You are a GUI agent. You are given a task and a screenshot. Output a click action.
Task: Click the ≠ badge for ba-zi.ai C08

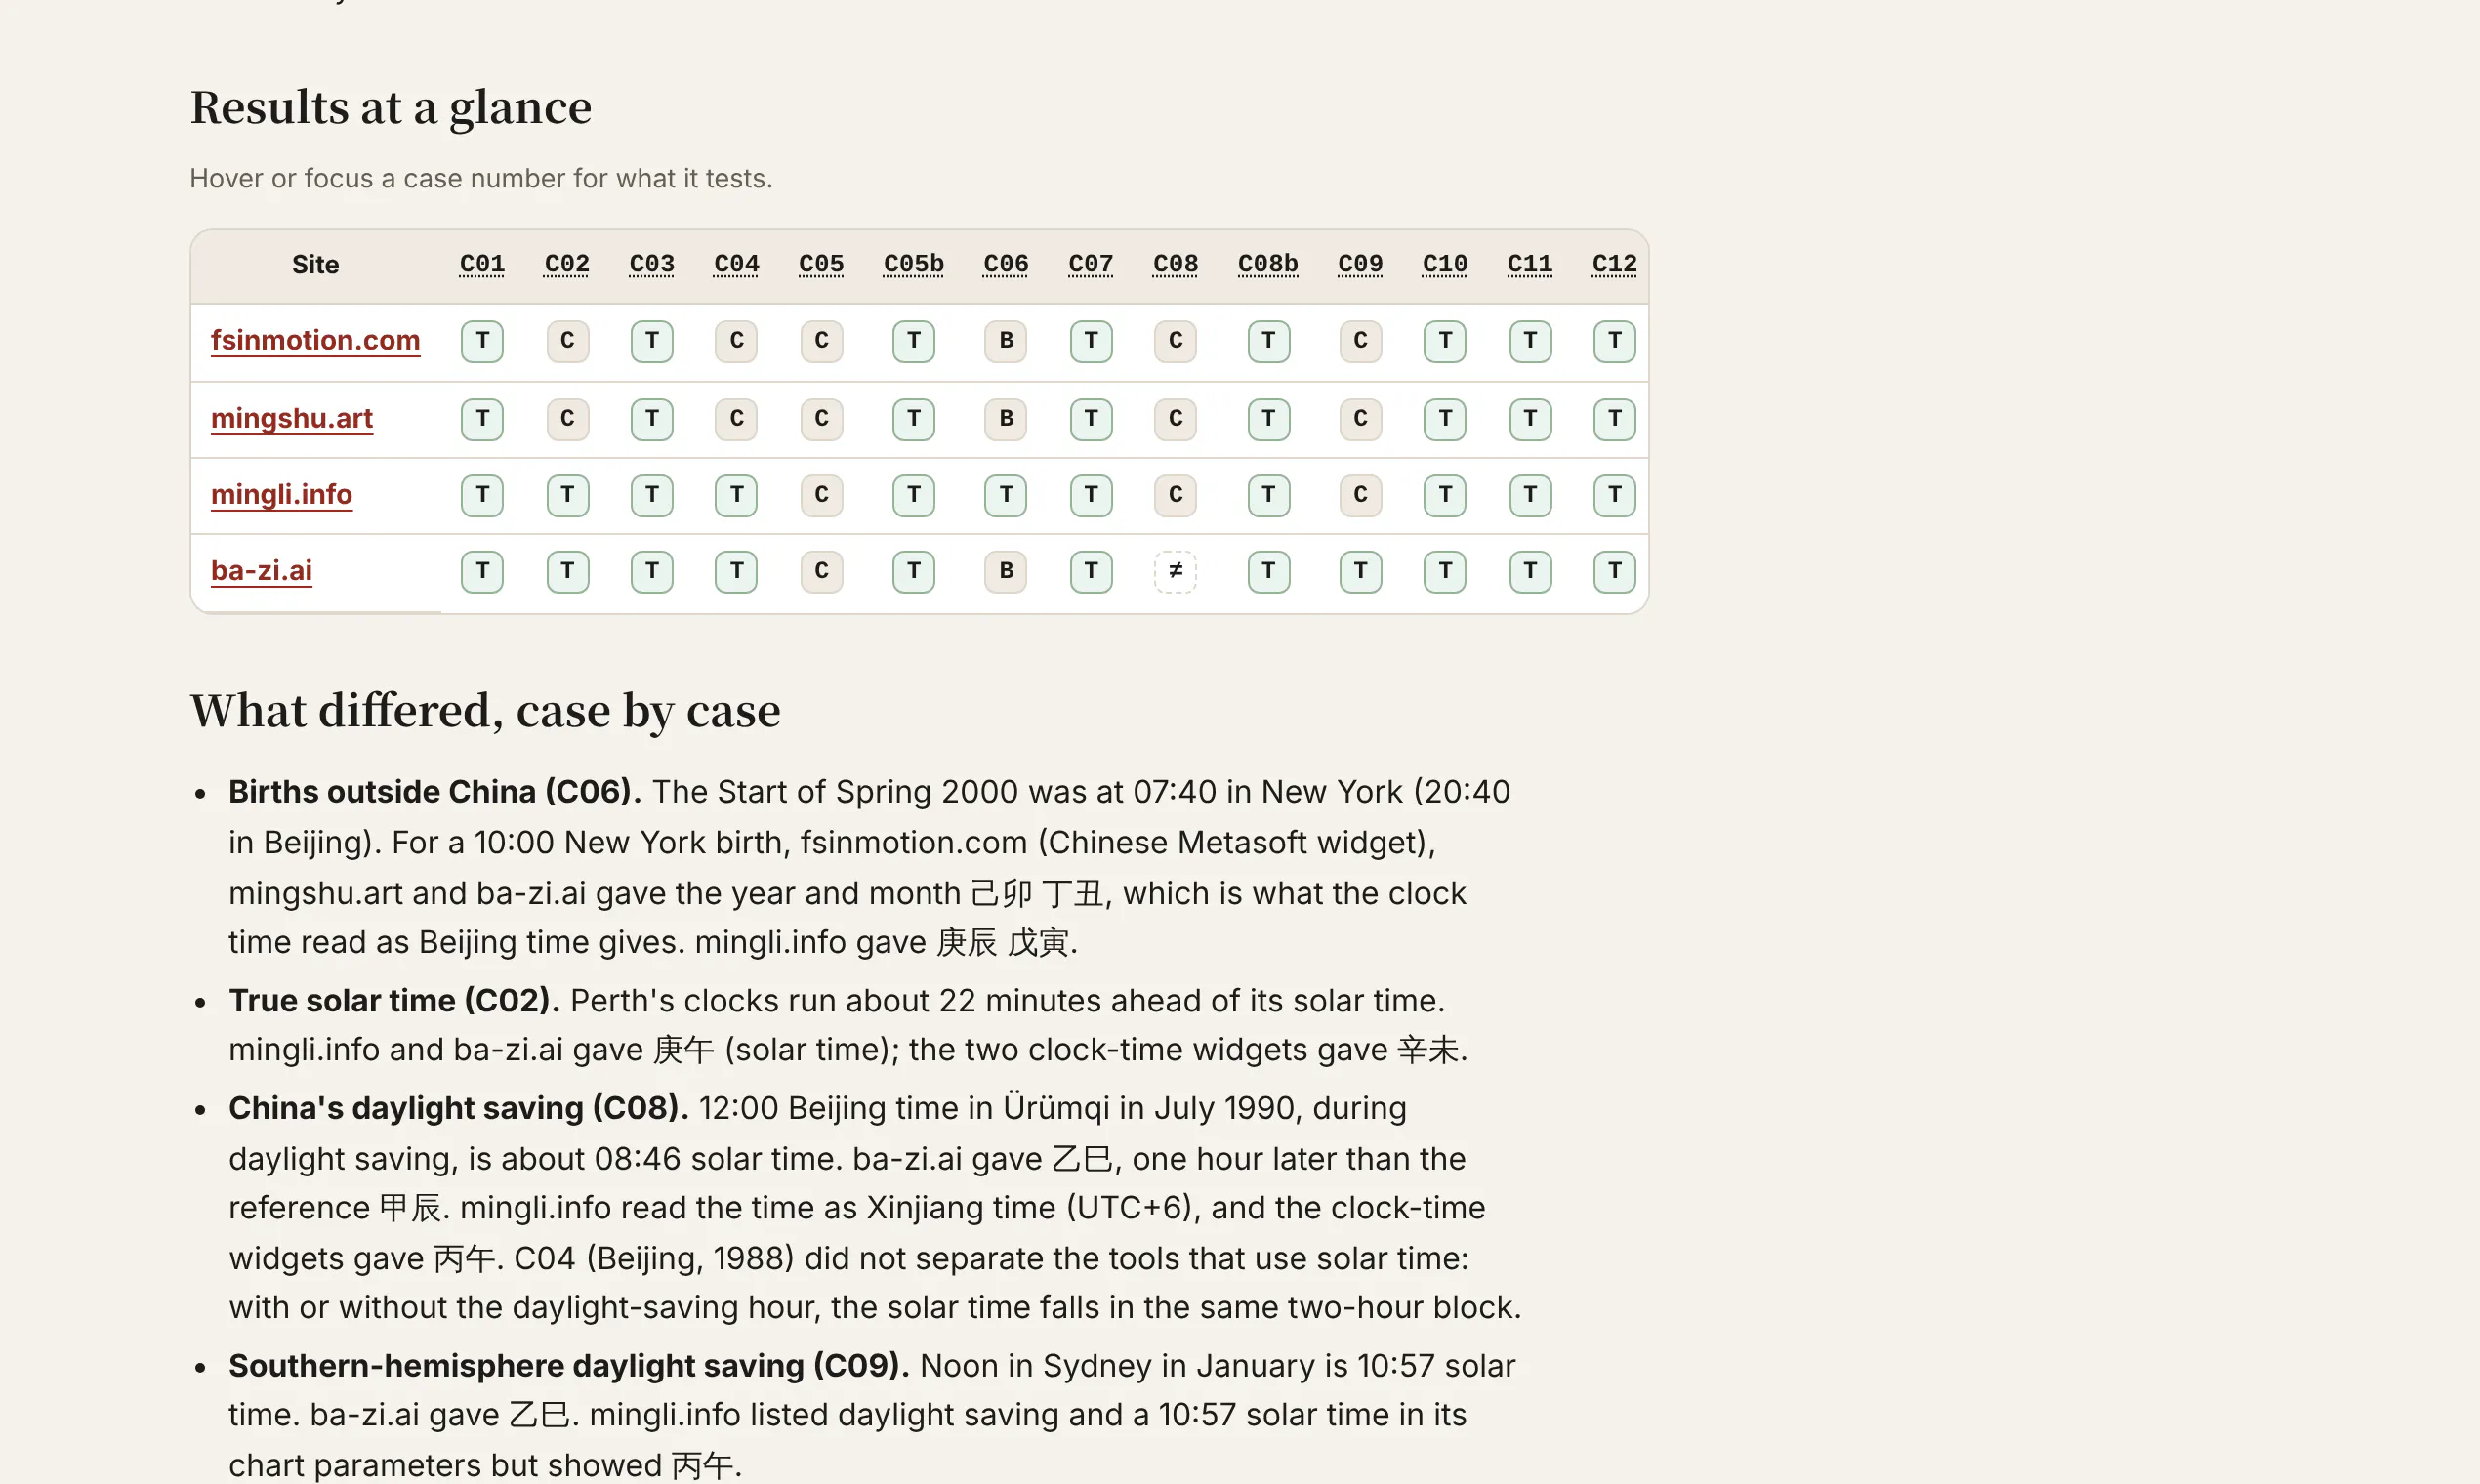click(1175, 571)
